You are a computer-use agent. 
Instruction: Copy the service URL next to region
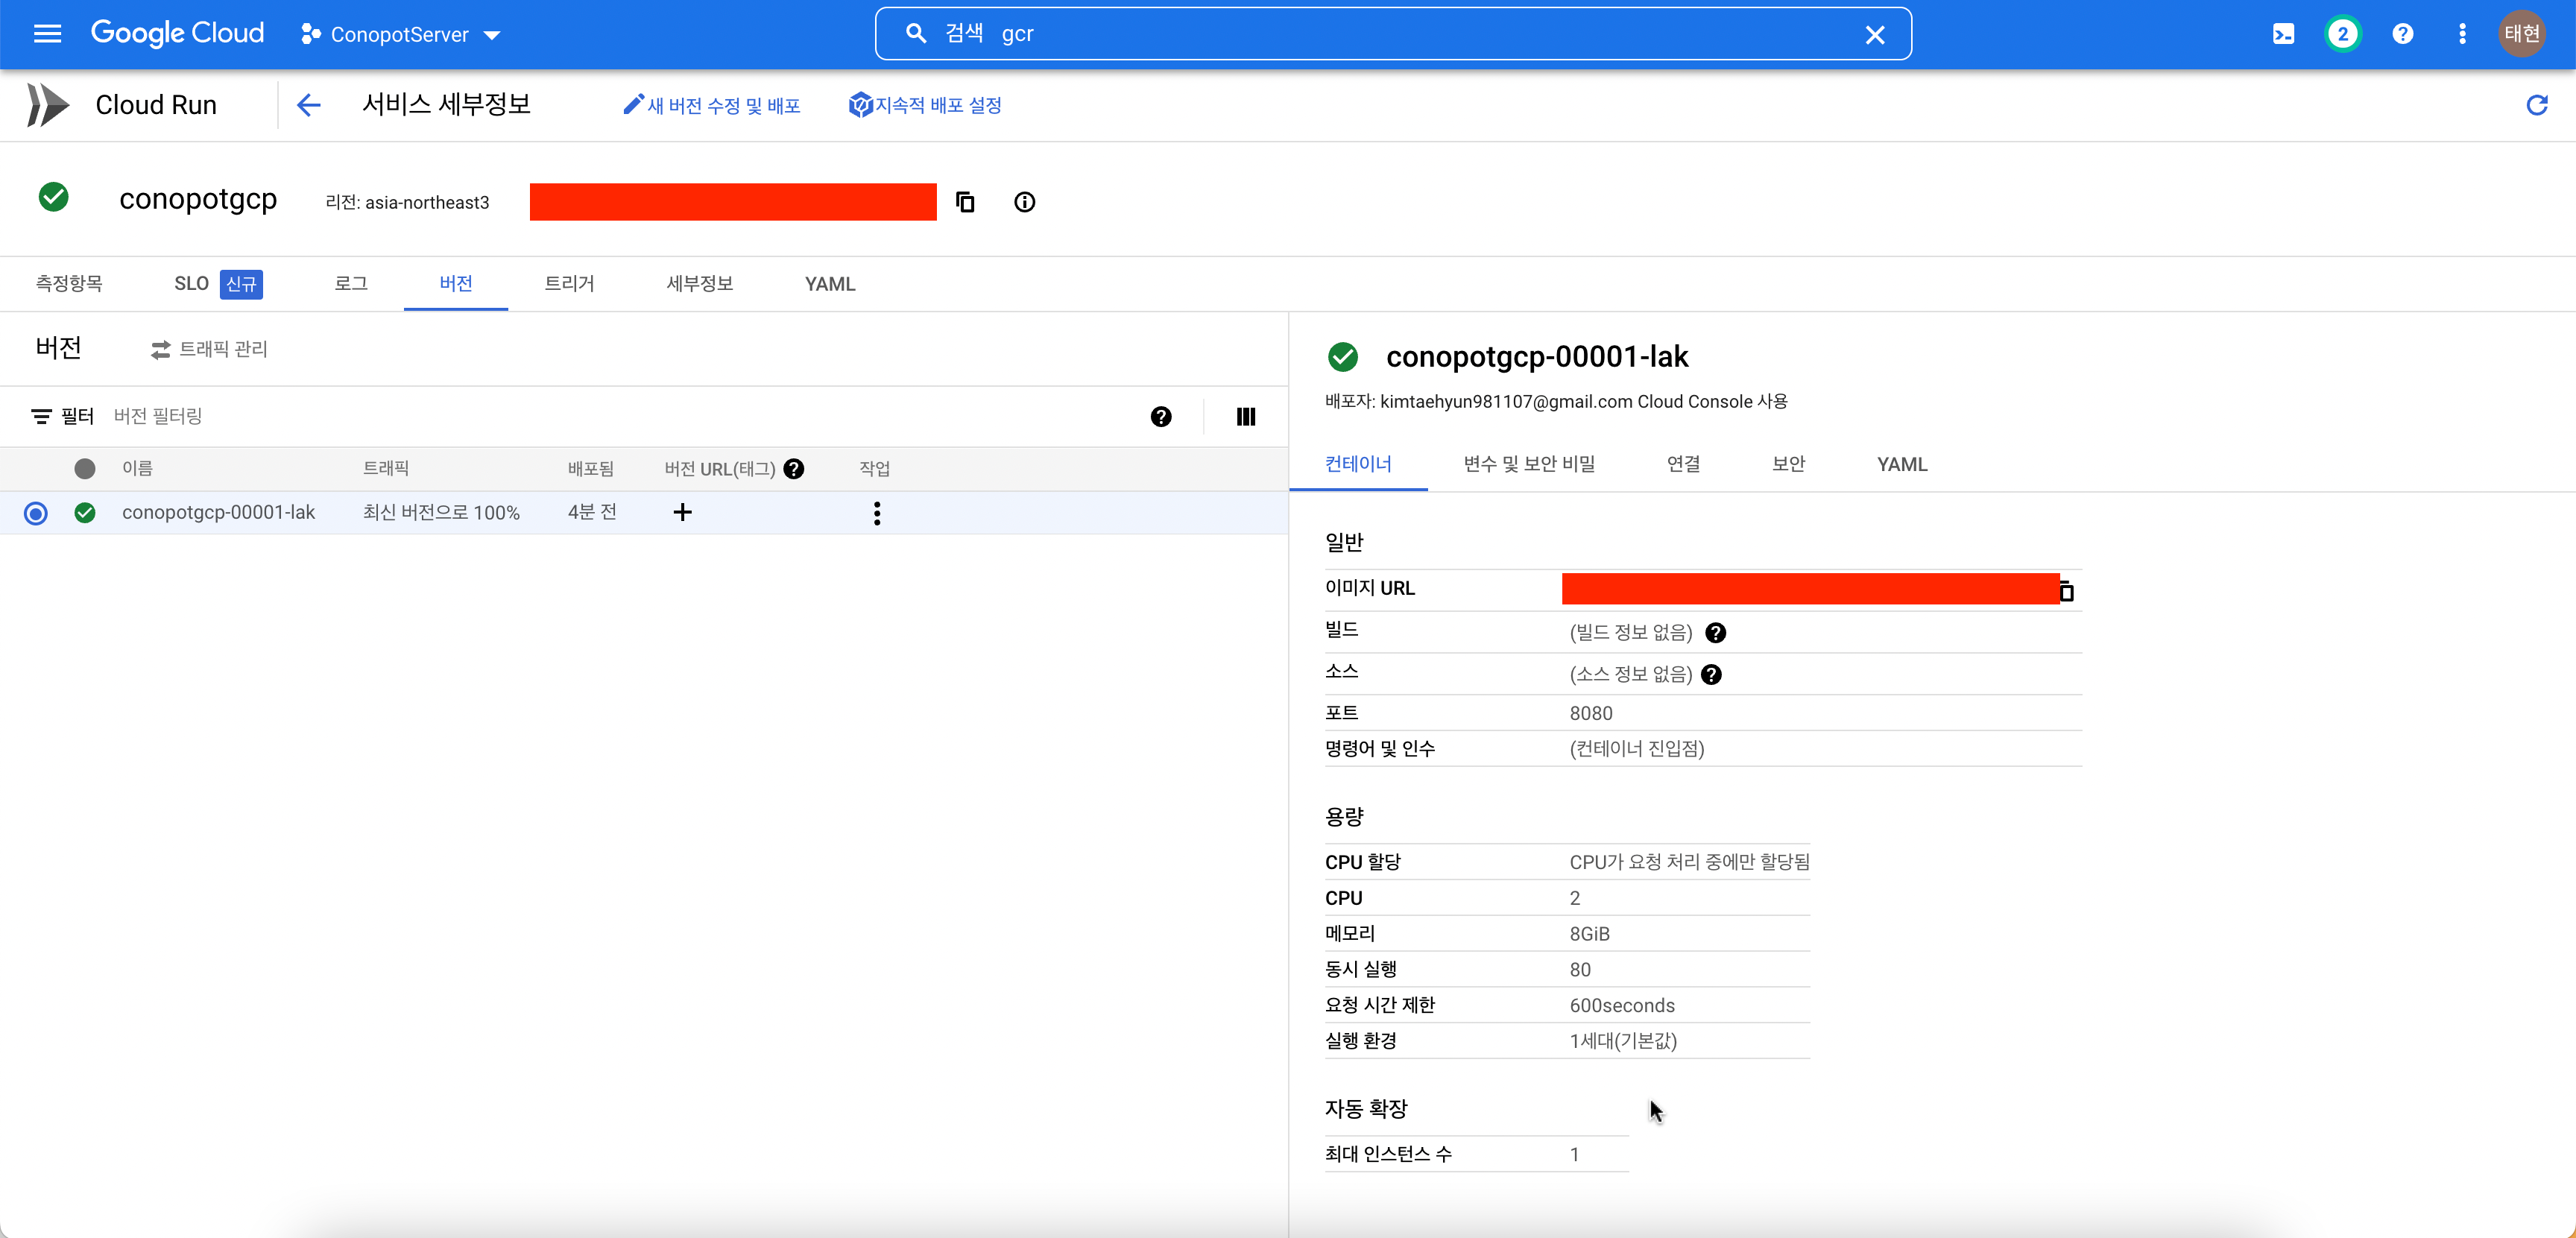pyautogui.click(x=965, y=202)
